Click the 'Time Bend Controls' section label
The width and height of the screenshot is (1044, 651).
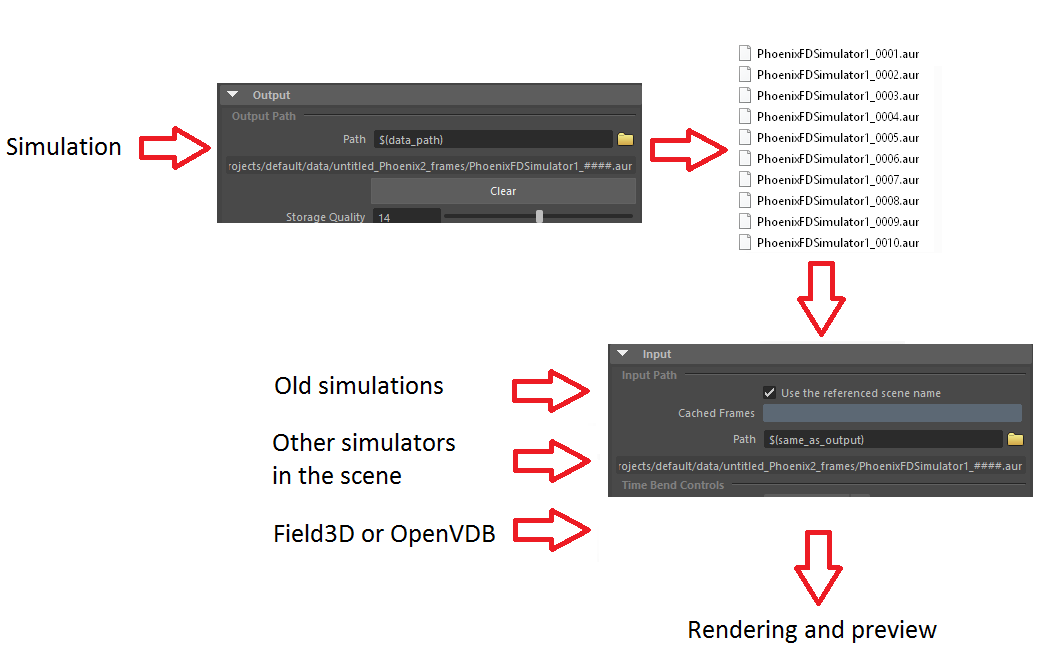click(672, 485)
